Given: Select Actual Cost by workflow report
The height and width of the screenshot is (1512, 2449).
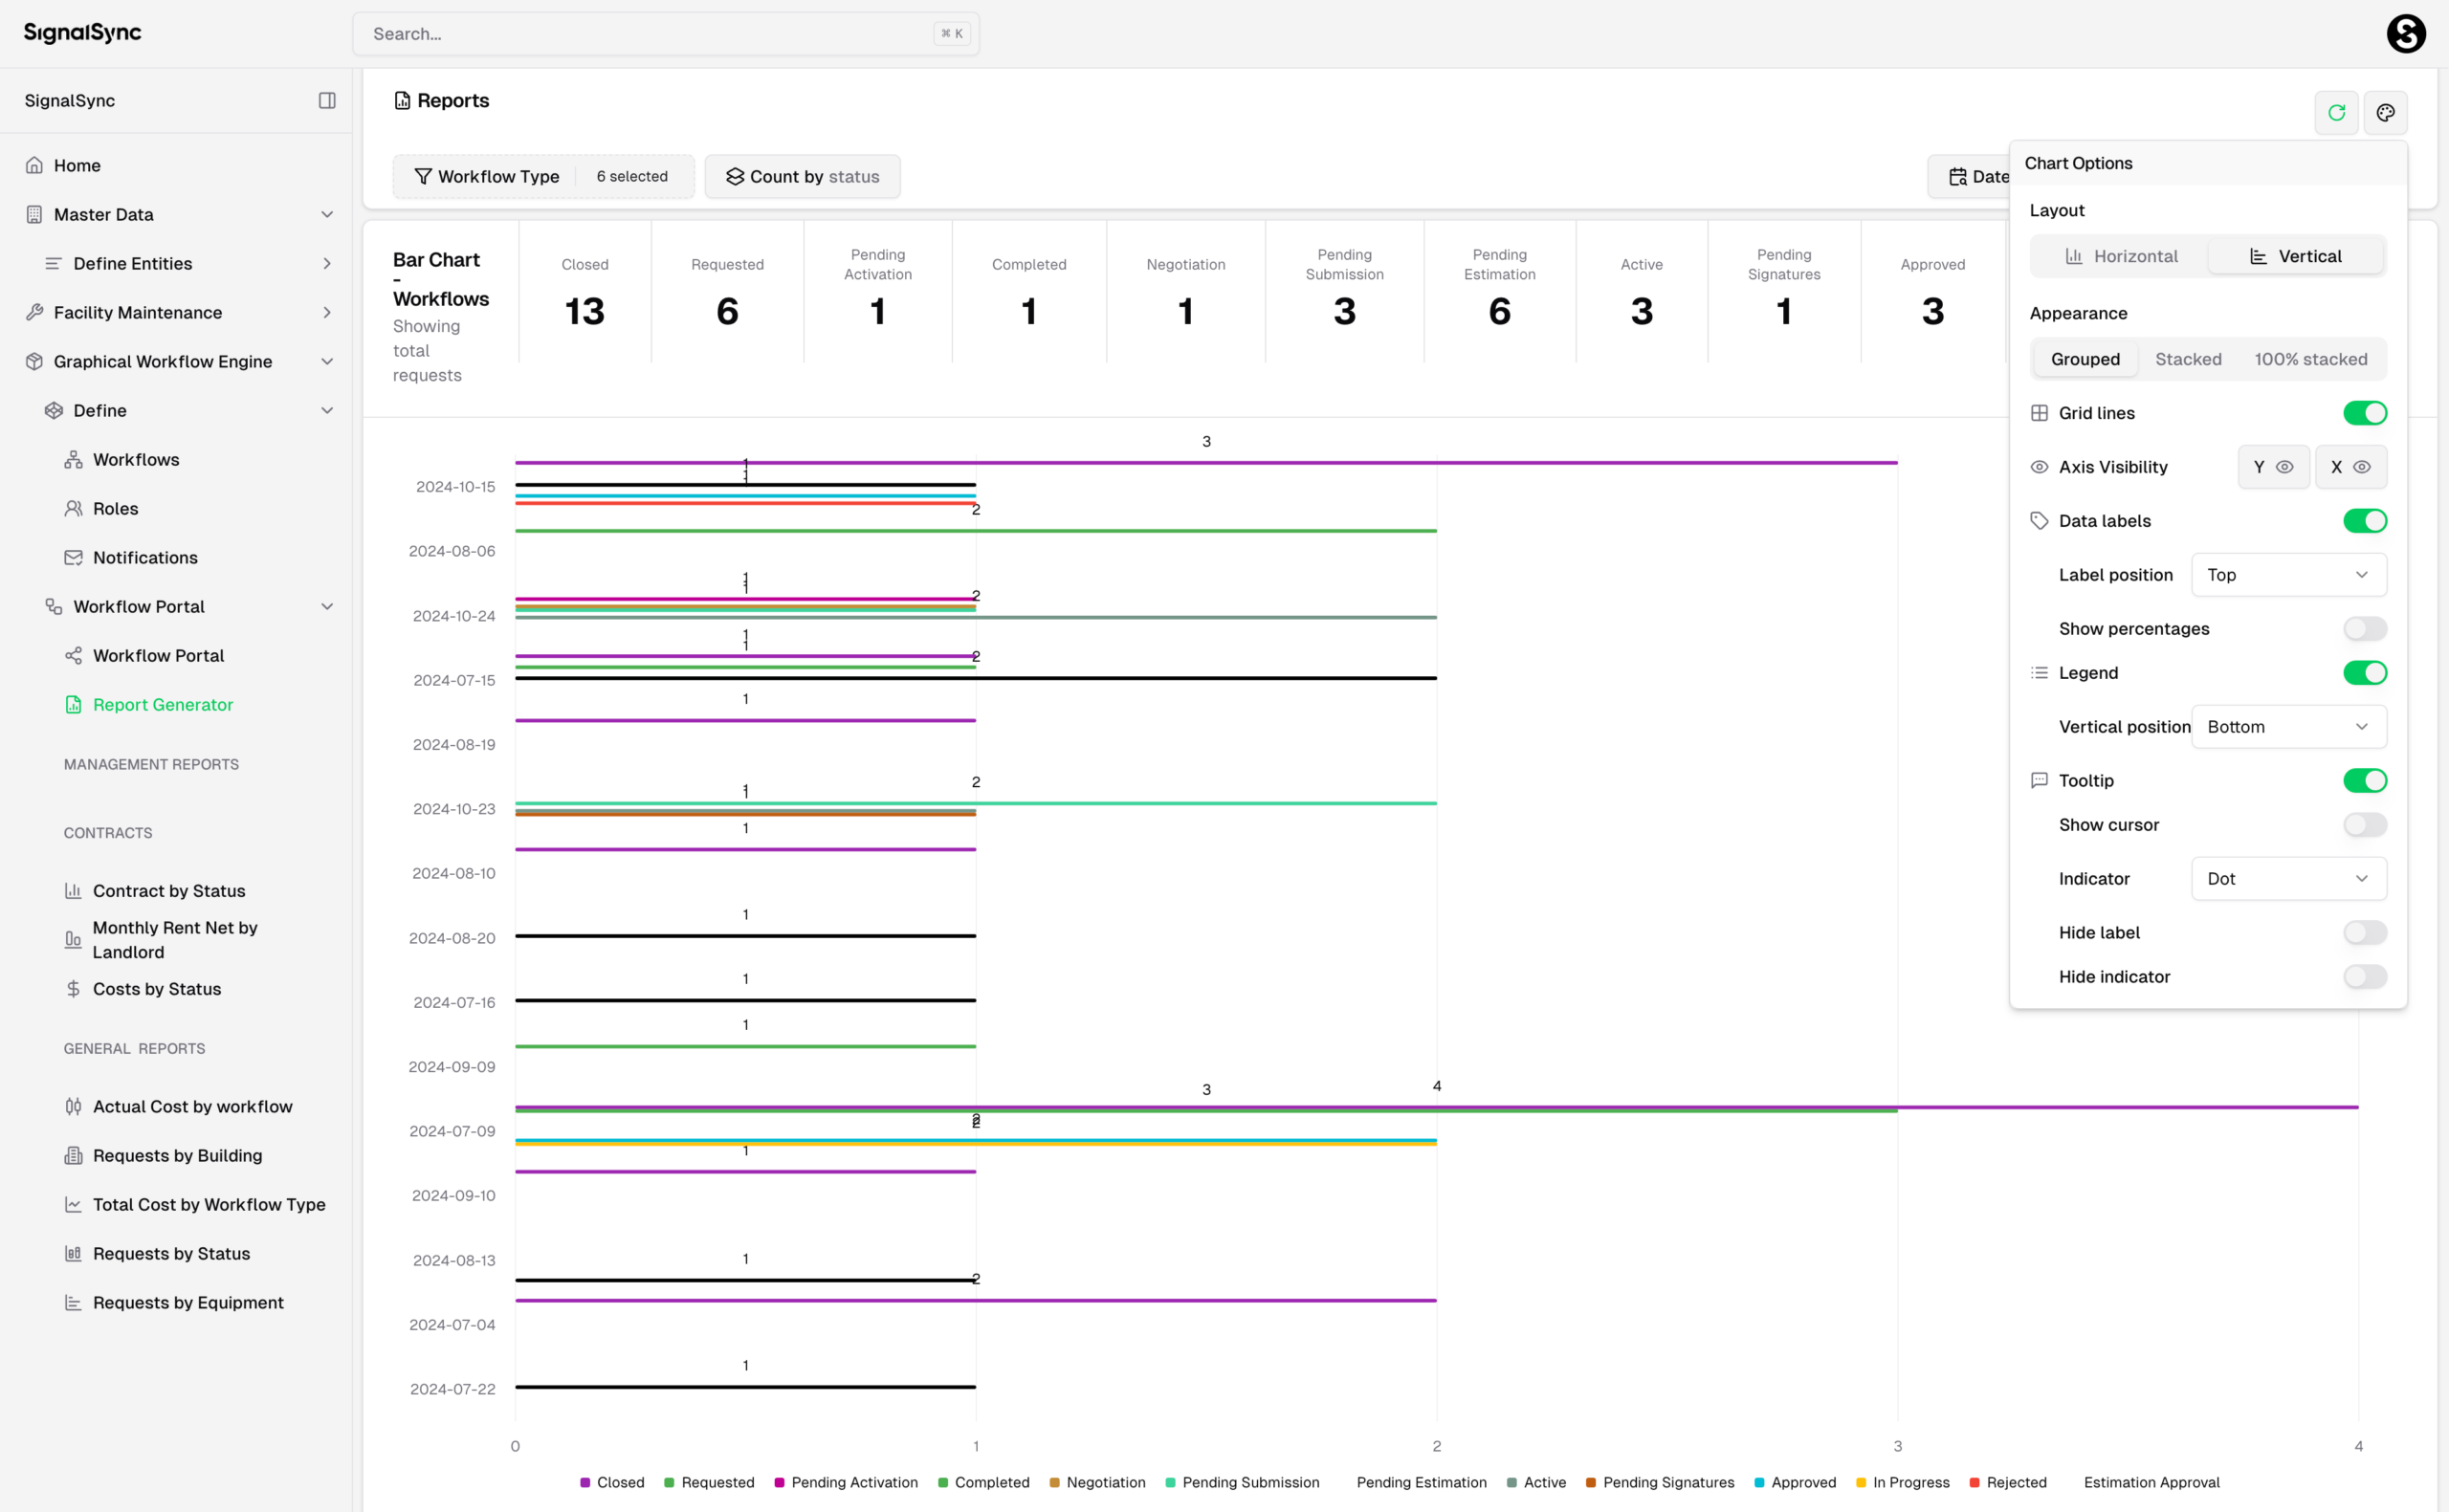Looking at the screenshot, I should pyautogui.click(x=192, y=1106).
